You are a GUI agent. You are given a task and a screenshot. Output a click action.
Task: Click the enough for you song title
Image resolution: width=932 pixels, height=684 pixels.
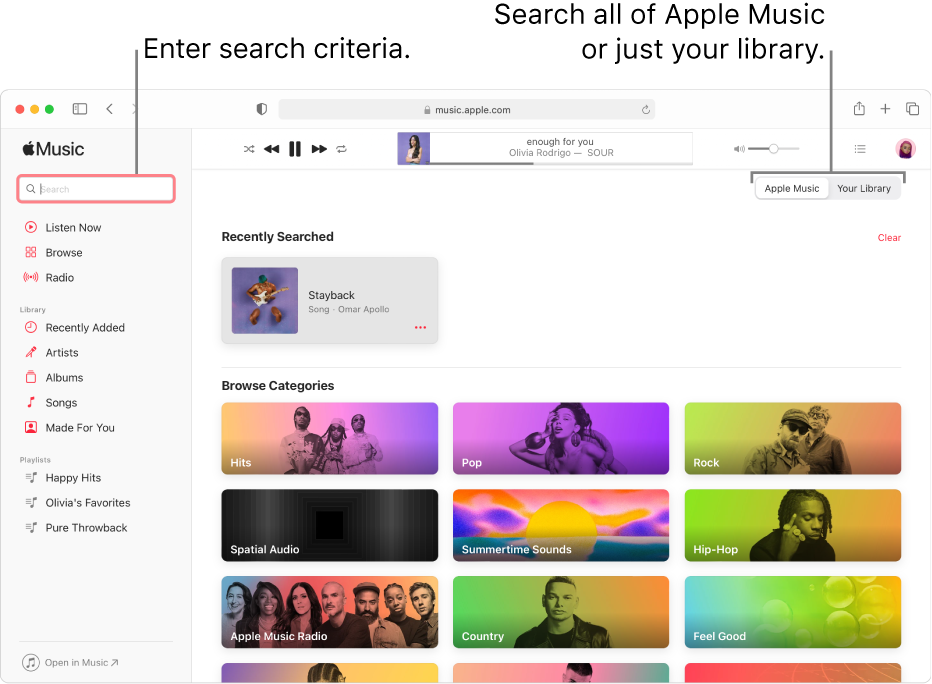coord(560,141)
